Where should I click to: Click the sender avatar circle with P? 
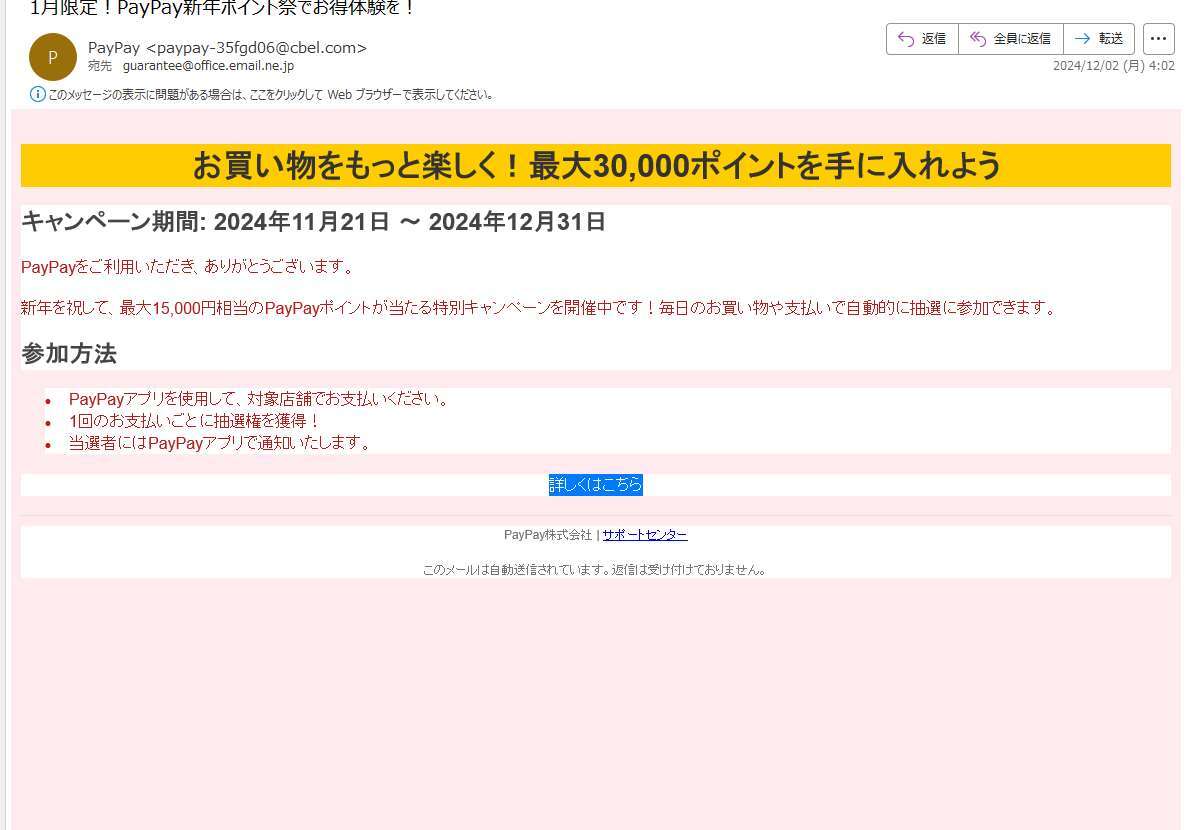pyautogui.click(x=53, y=57)
